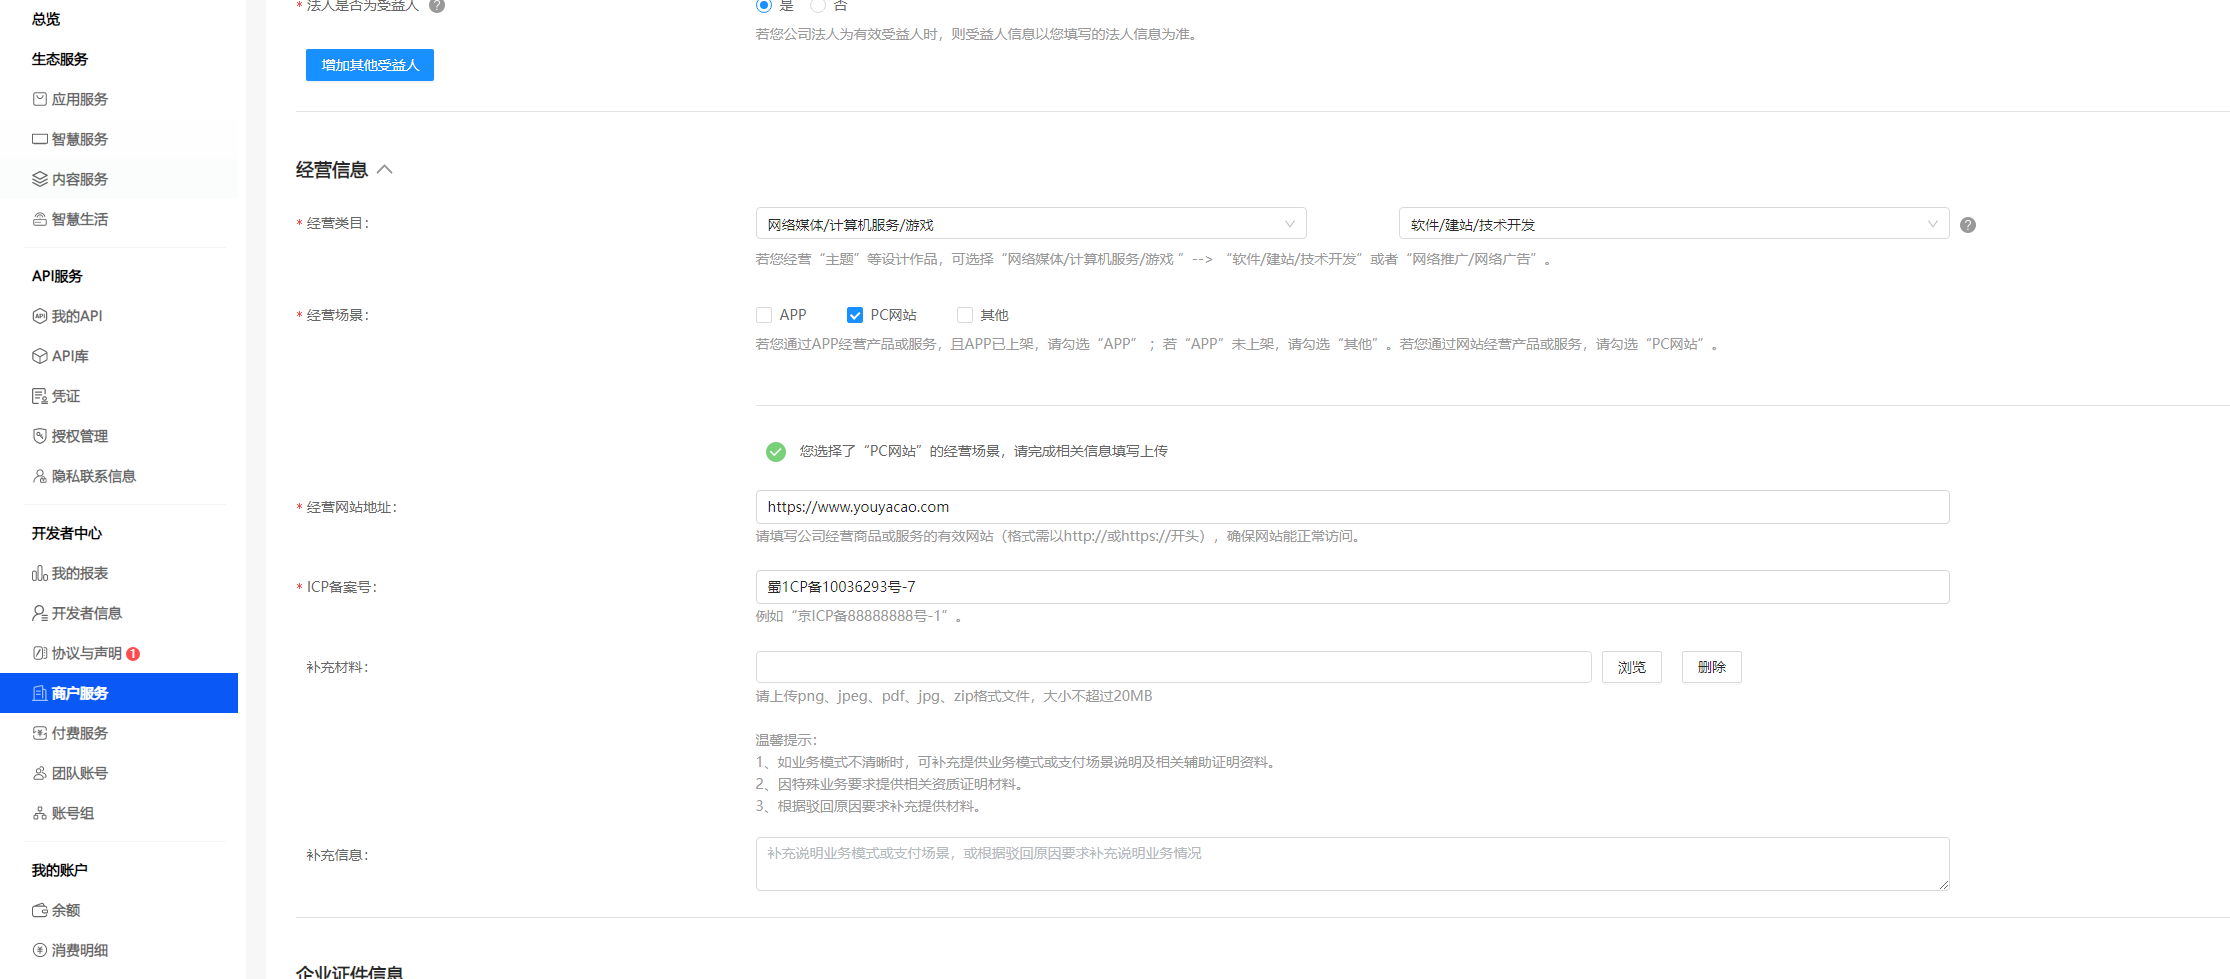
Task: Click the 账号组 icon
Action: click(40, 813)
